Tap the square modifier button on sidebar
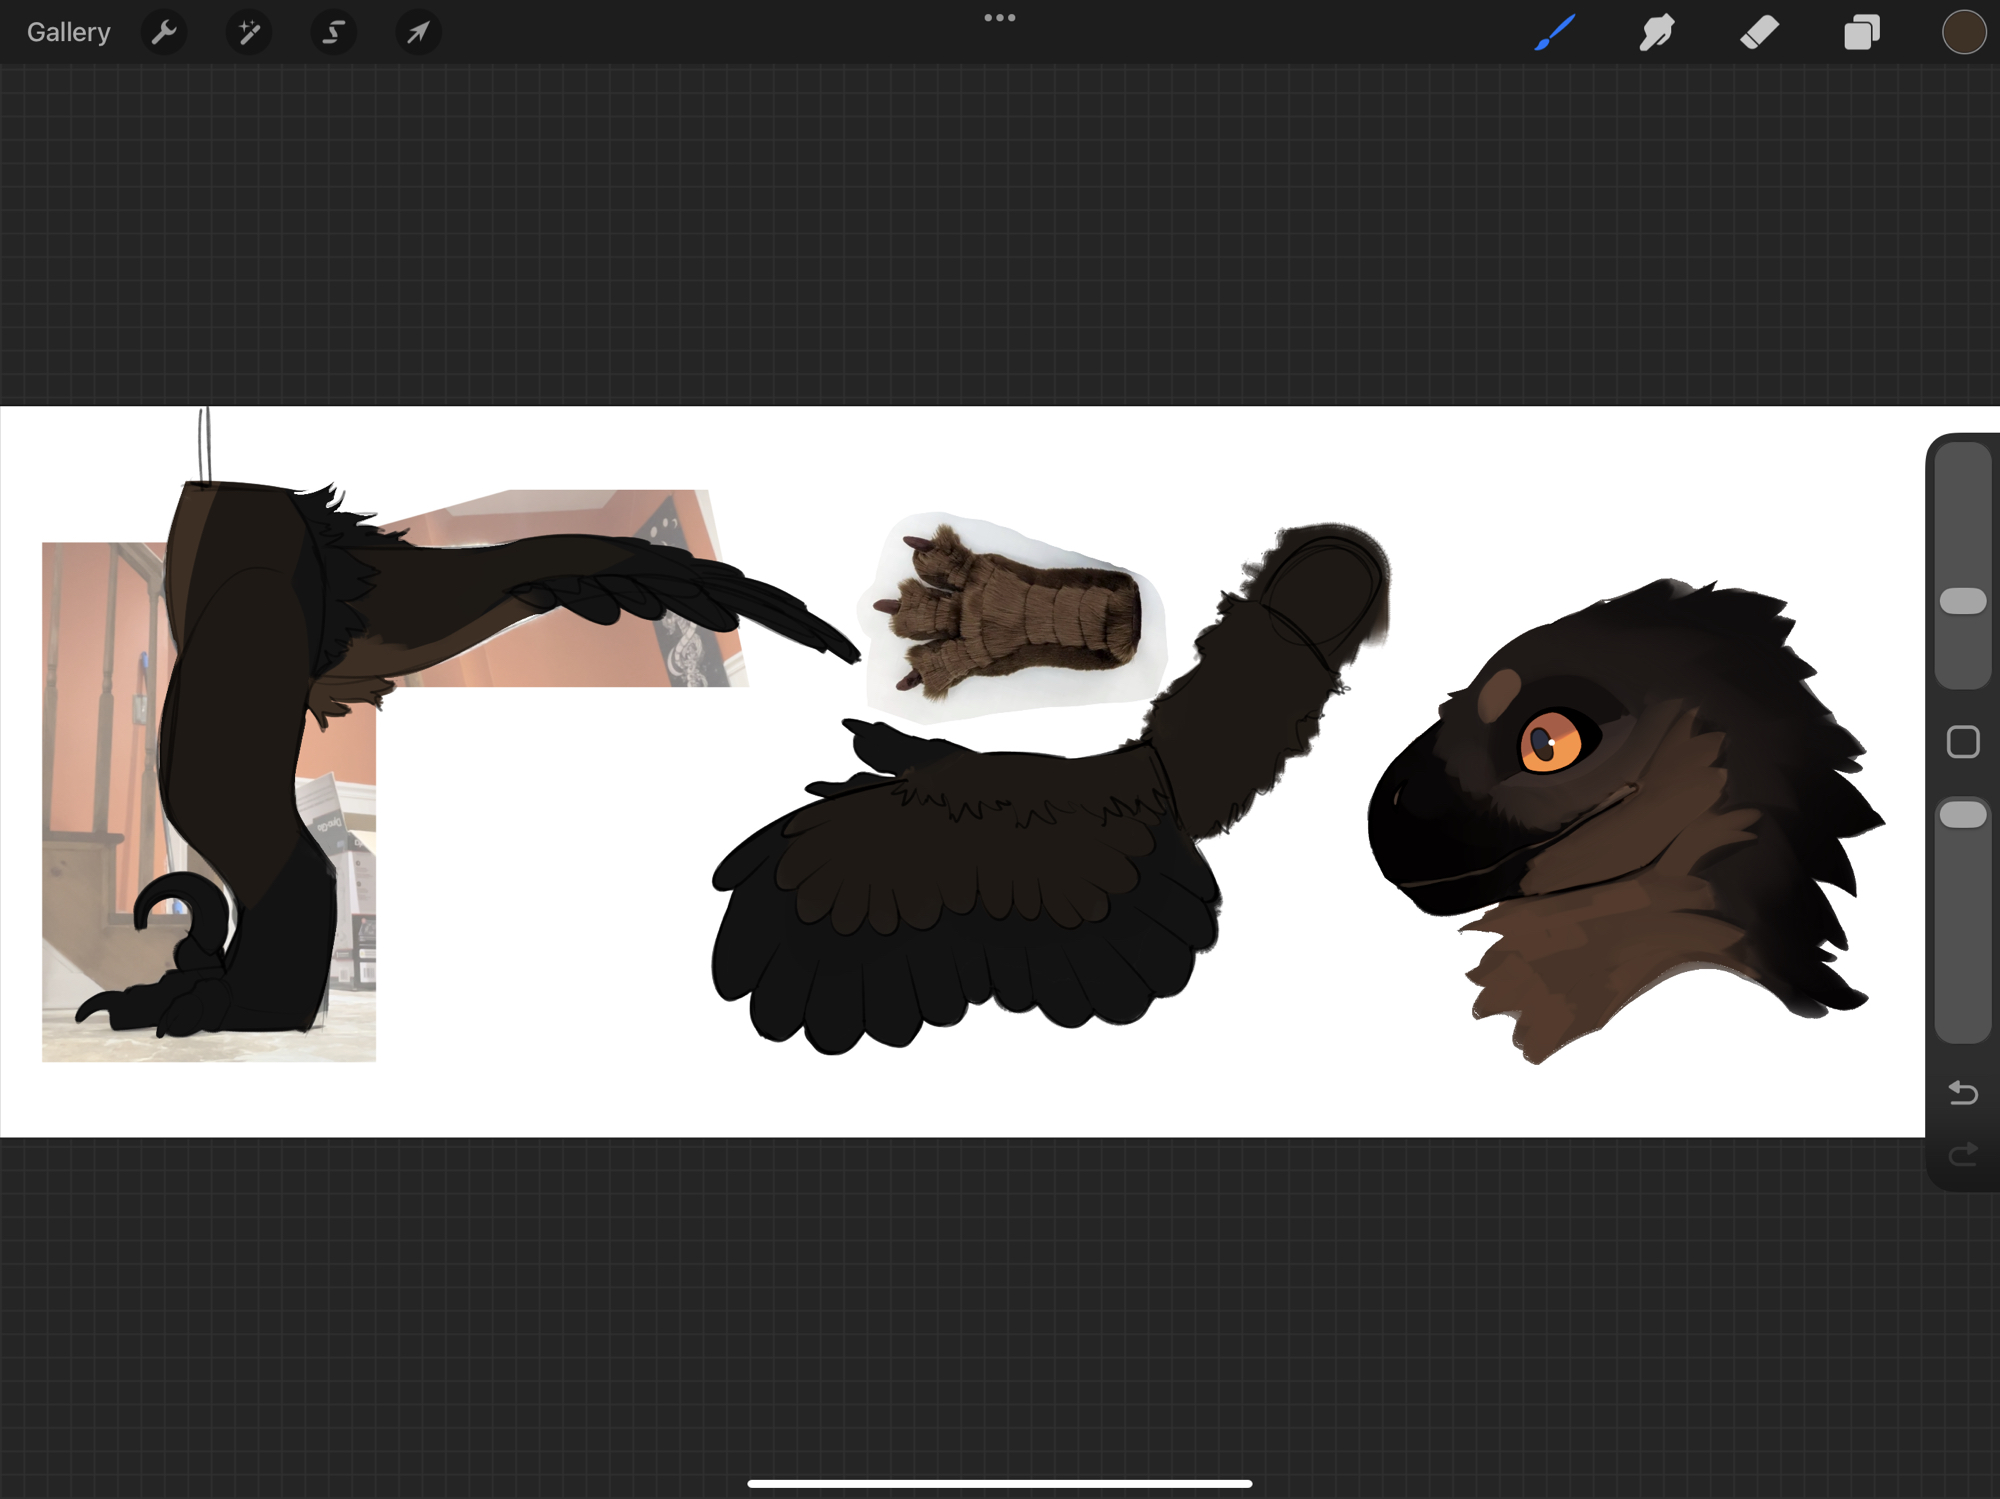 [1962, 742]
